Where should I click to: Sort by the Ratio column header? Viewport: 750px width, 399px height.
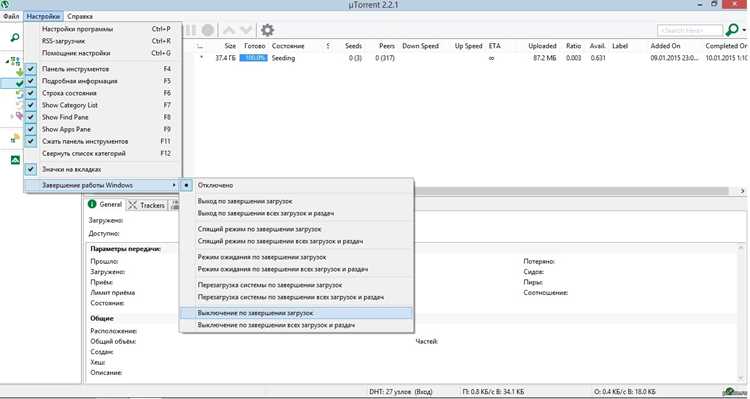point(573,46)
